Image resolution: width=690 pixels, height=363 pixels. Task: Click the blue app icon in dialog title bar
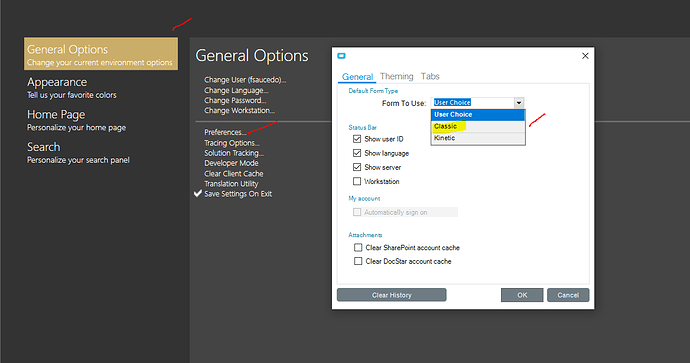(x=341, y=56)
